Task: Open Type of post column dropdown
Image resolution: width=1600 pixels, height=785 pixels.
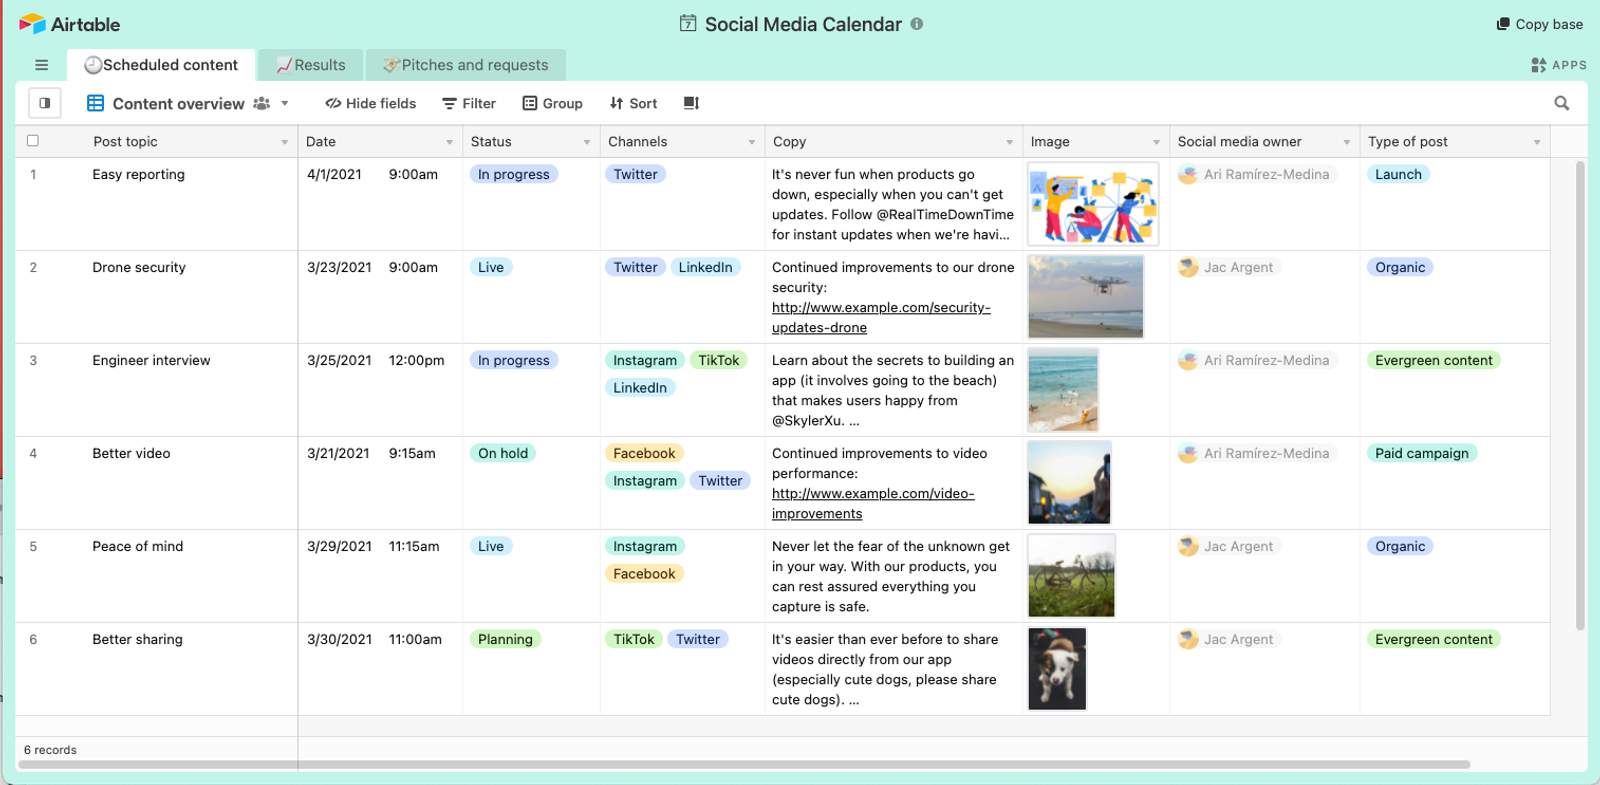Action: tap(1537, 142)
